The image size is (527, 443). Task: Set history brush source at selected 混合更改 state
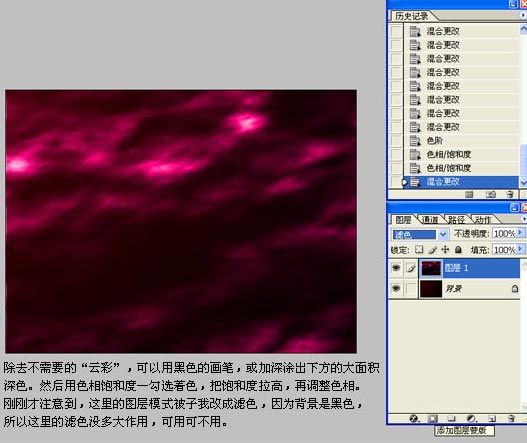tap(396, 182)
